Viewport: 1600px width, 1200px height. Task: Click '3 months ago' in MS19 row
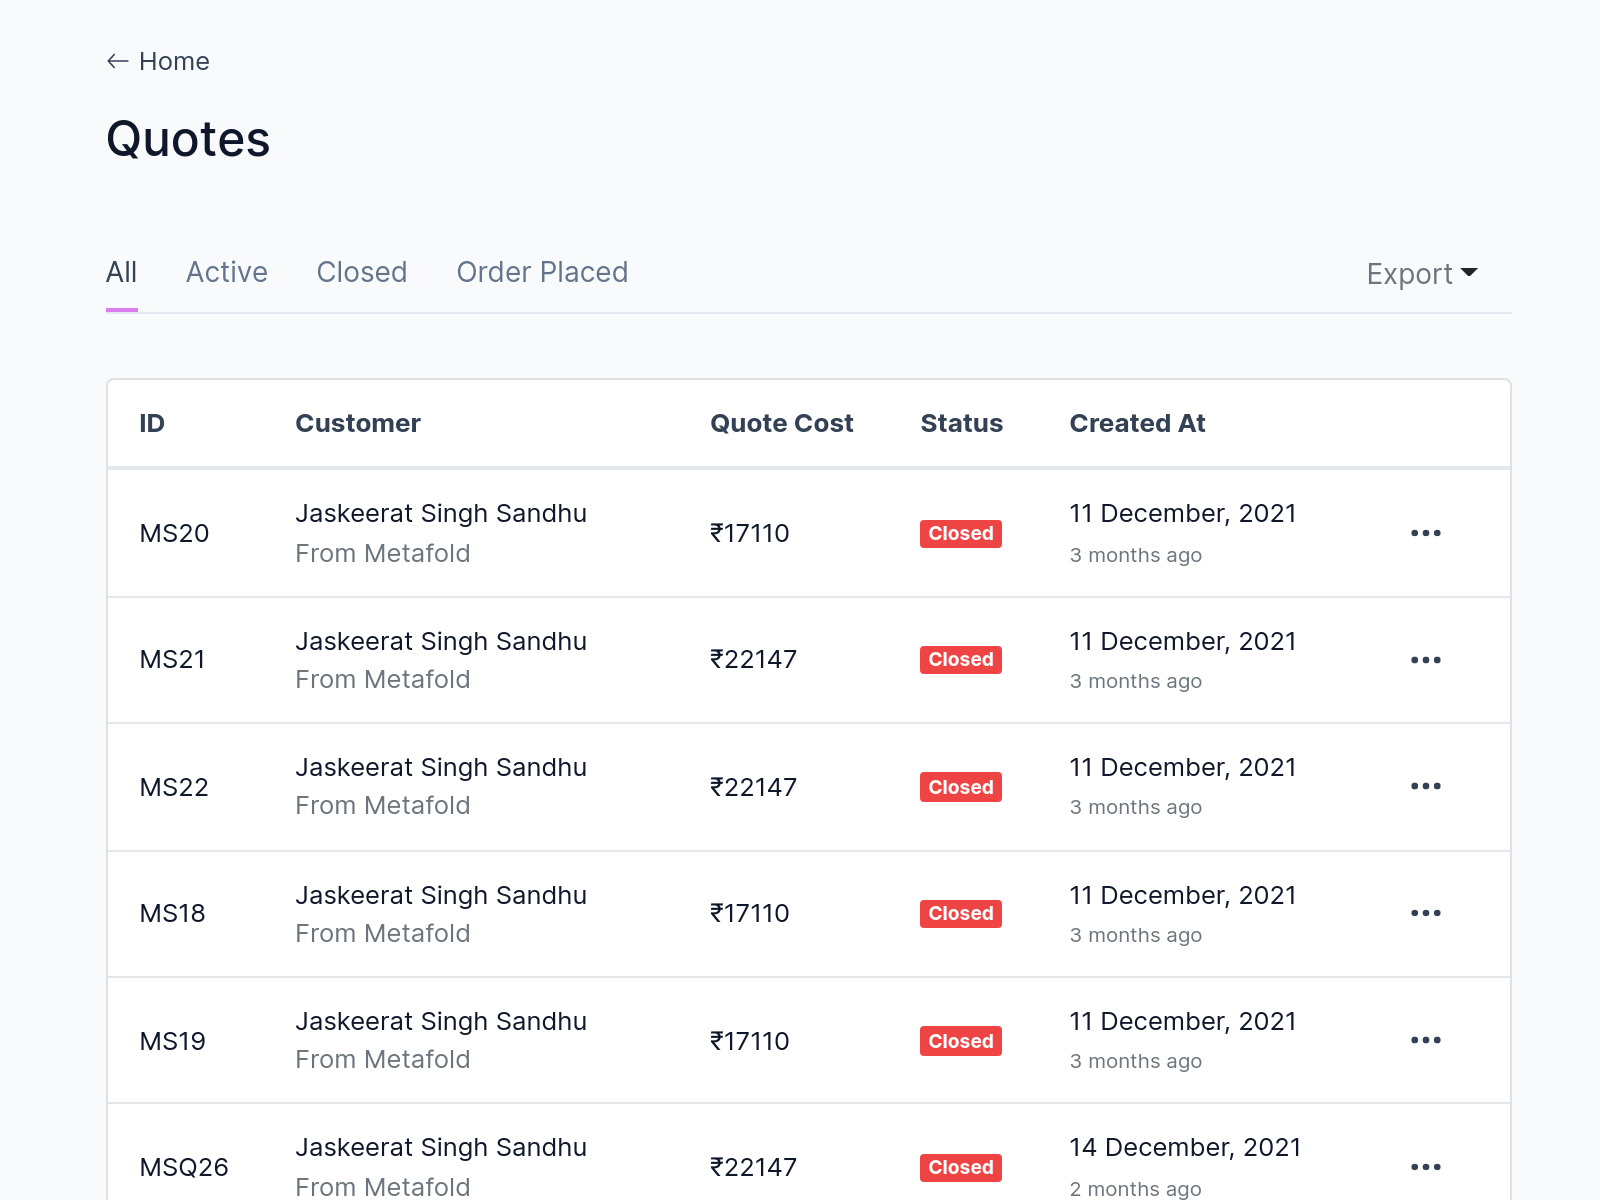tap(1136, 1061)
